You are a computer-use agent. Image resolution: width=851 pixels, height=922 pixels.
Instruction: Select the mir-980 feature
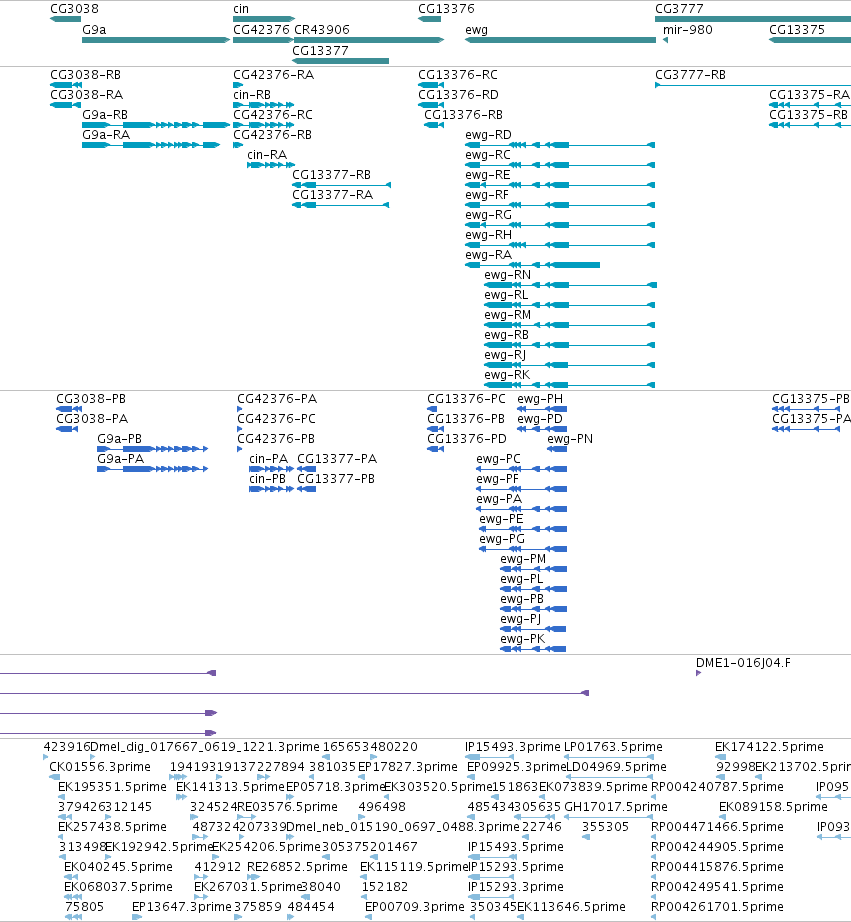pyautogui.click(x=665, y=40)
